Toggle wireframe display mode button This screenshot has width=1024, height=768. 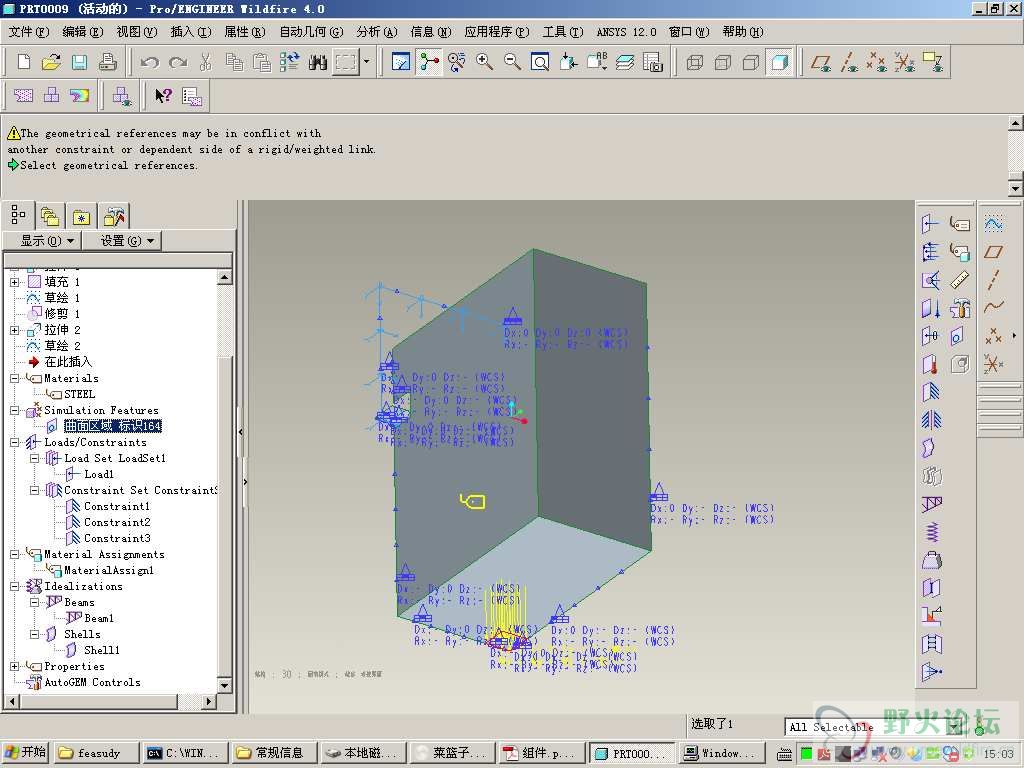click(x=695, y=62)
